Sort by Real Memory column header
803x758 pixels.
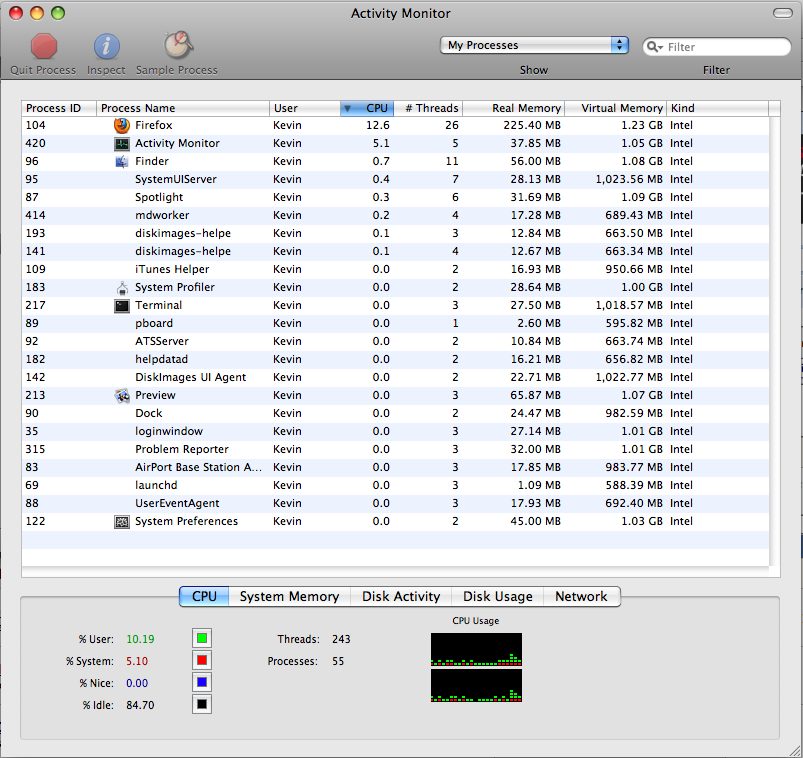tap(513, 108)
